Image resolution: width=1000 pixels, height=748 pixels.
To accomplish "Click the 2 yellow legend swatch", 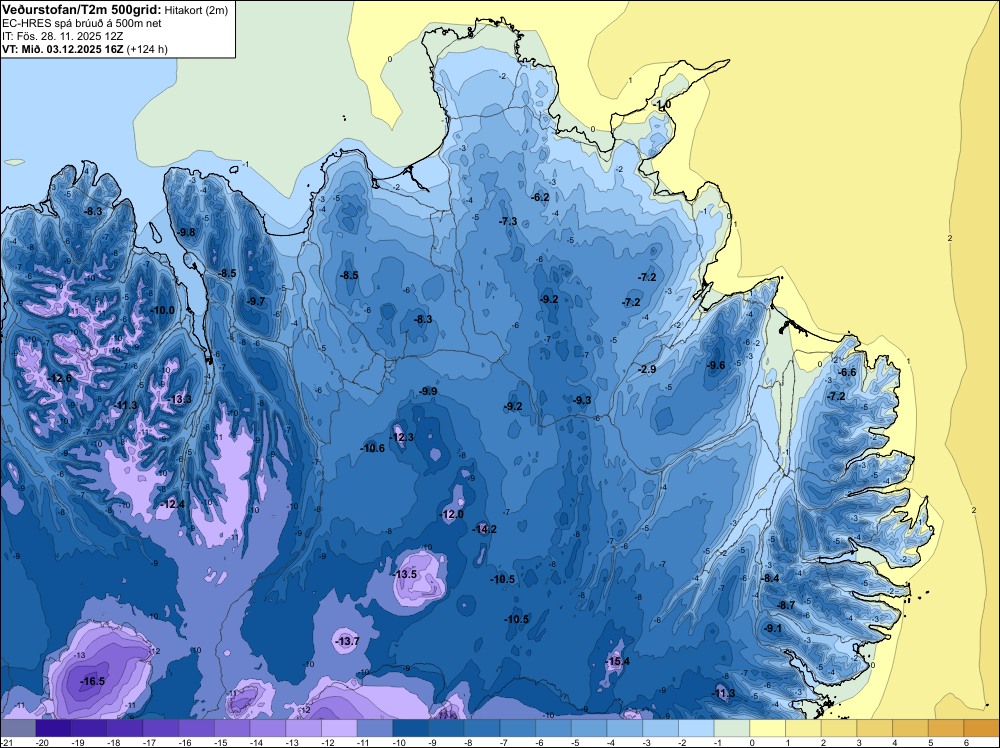I will (839, 728).
